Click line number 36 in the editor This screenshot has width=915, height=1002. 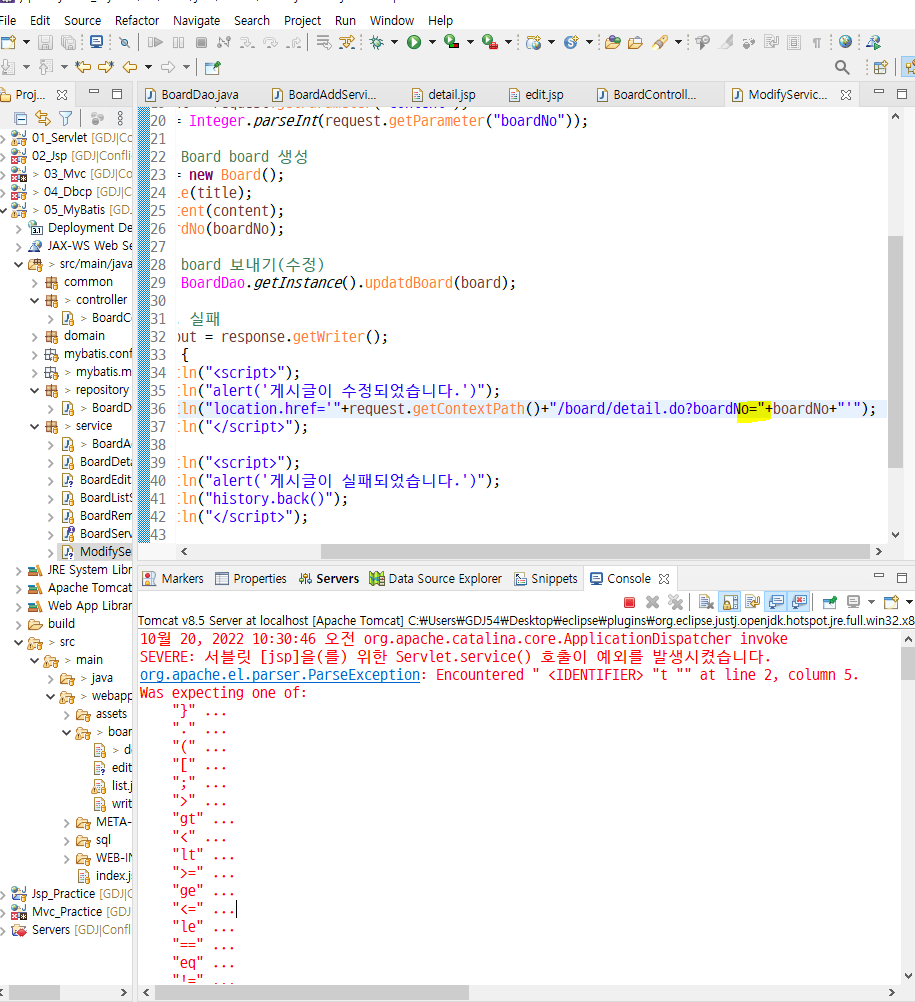click(x=158, y=409)
